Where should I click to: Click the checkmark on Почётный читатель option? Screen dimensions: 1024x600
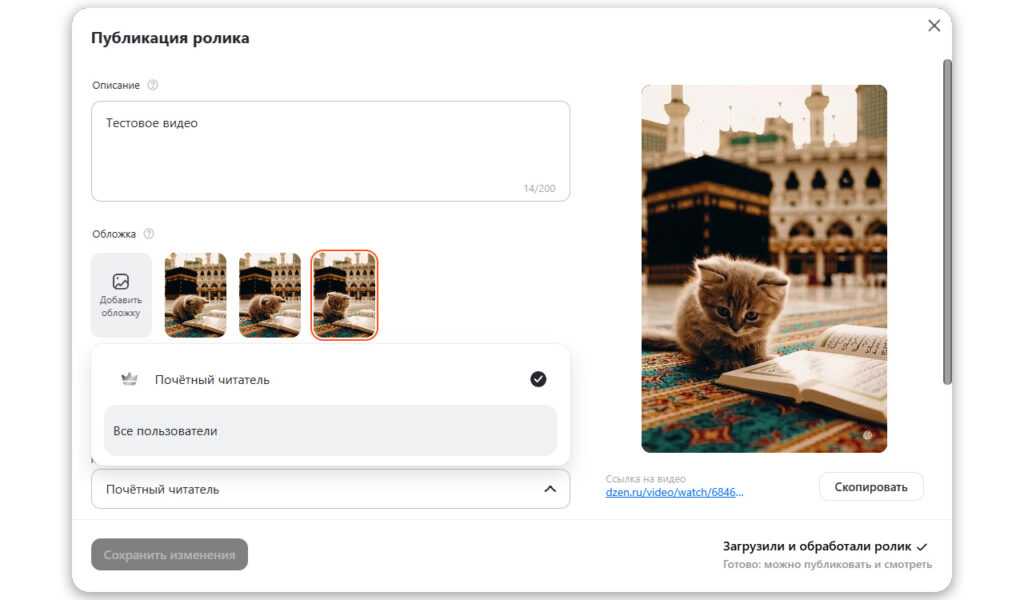538,379
